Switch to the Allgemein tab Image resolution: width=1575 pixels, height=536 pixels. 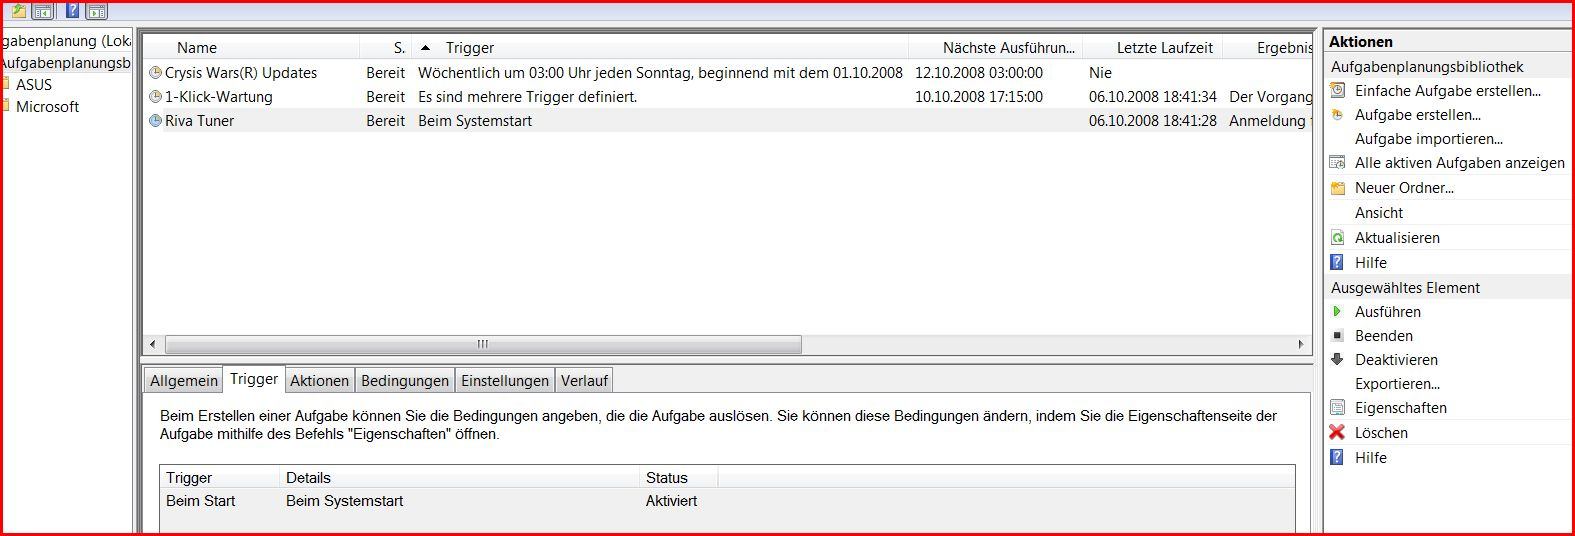[184, 380]
